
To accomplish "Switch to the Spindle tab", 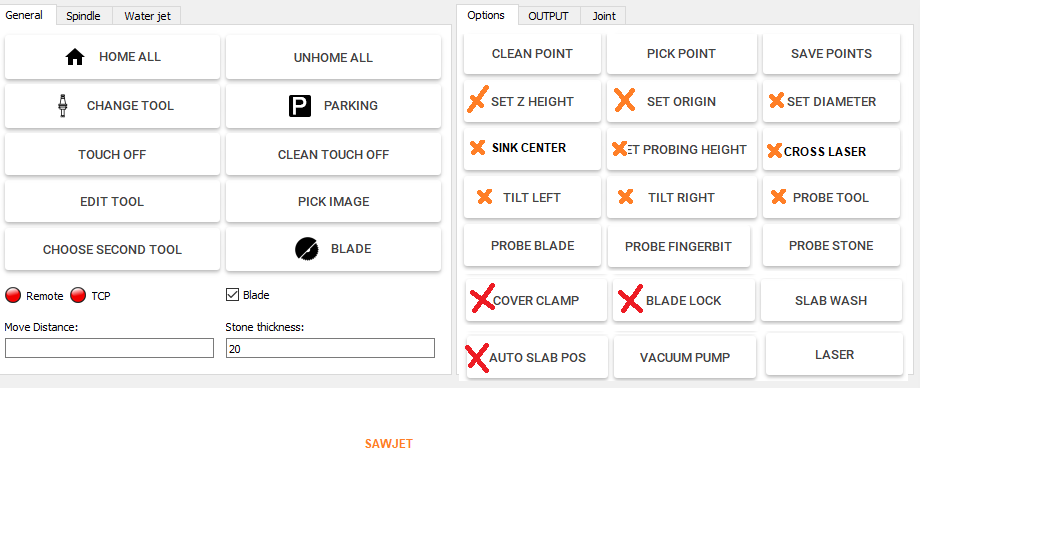I will (x=83, y=16).
